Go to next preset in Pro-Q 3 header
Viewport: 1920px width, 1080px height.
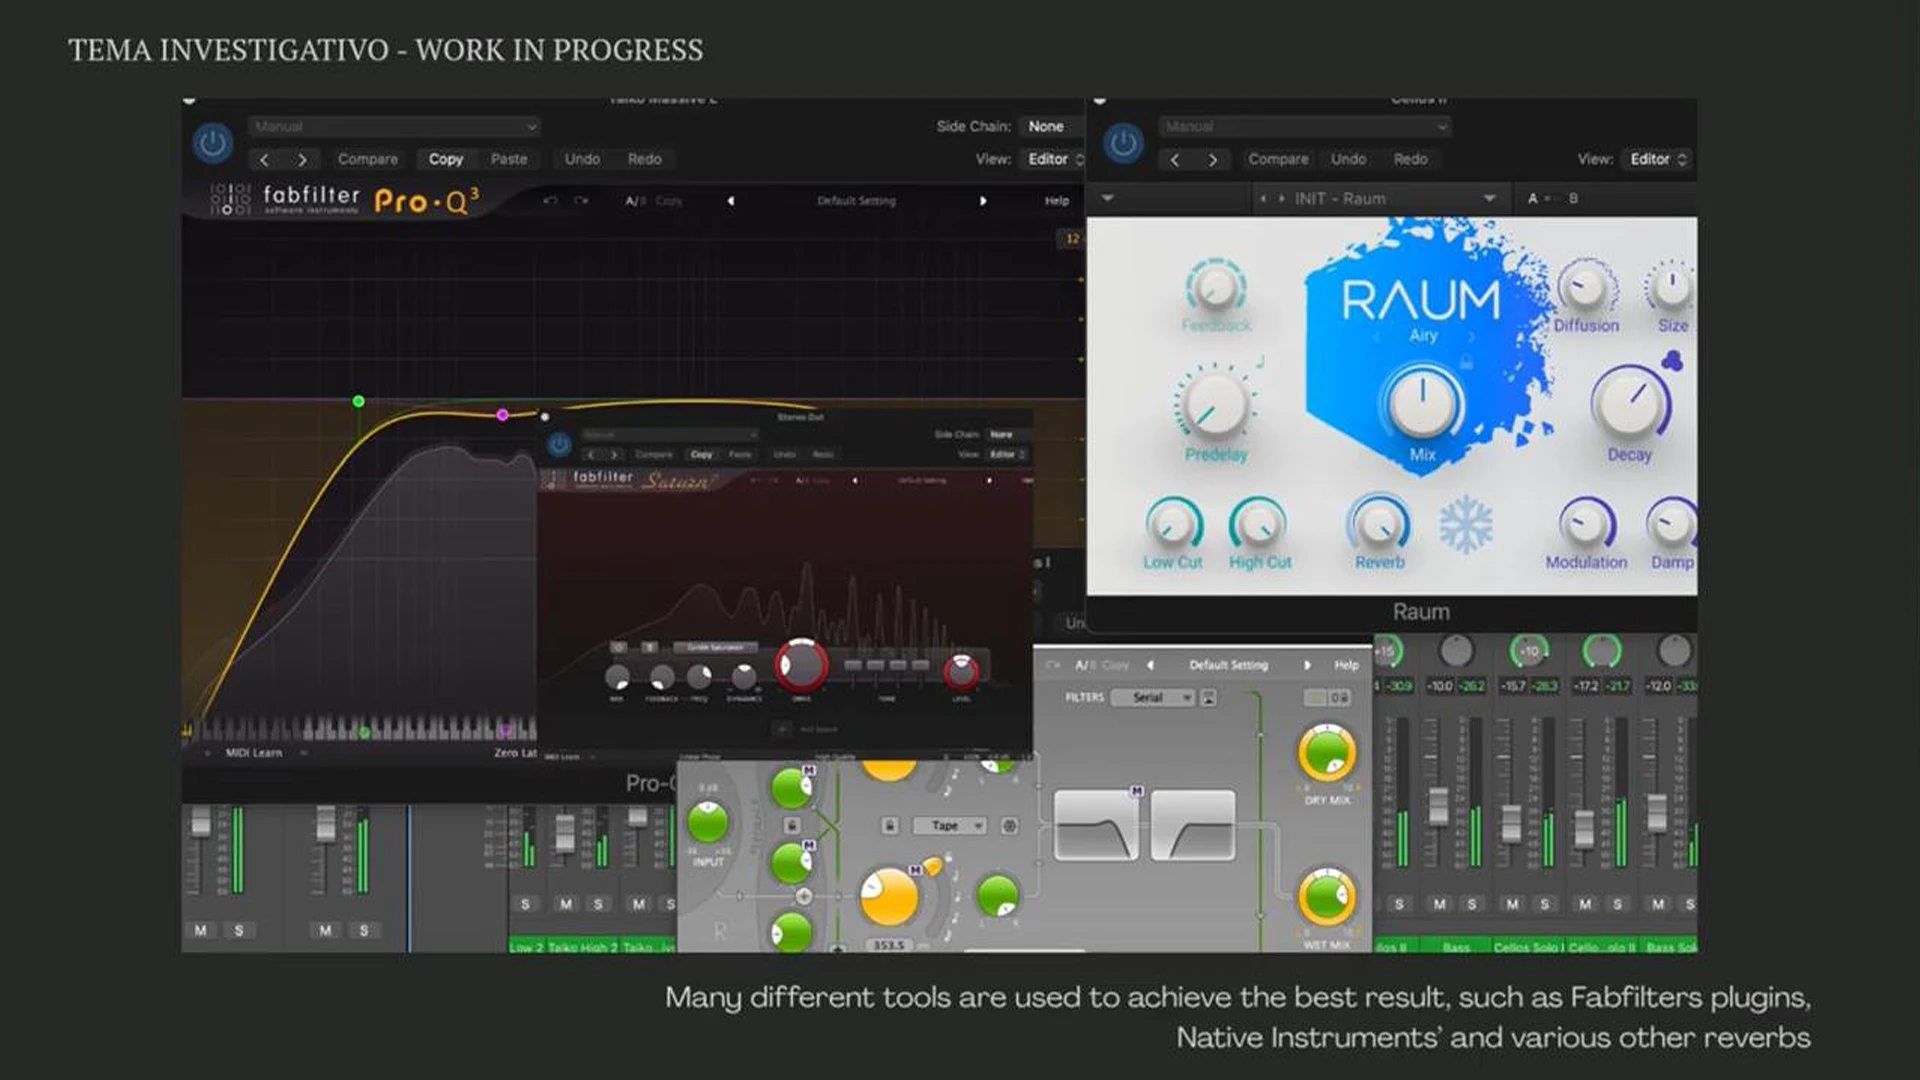(x=302, y=159)
